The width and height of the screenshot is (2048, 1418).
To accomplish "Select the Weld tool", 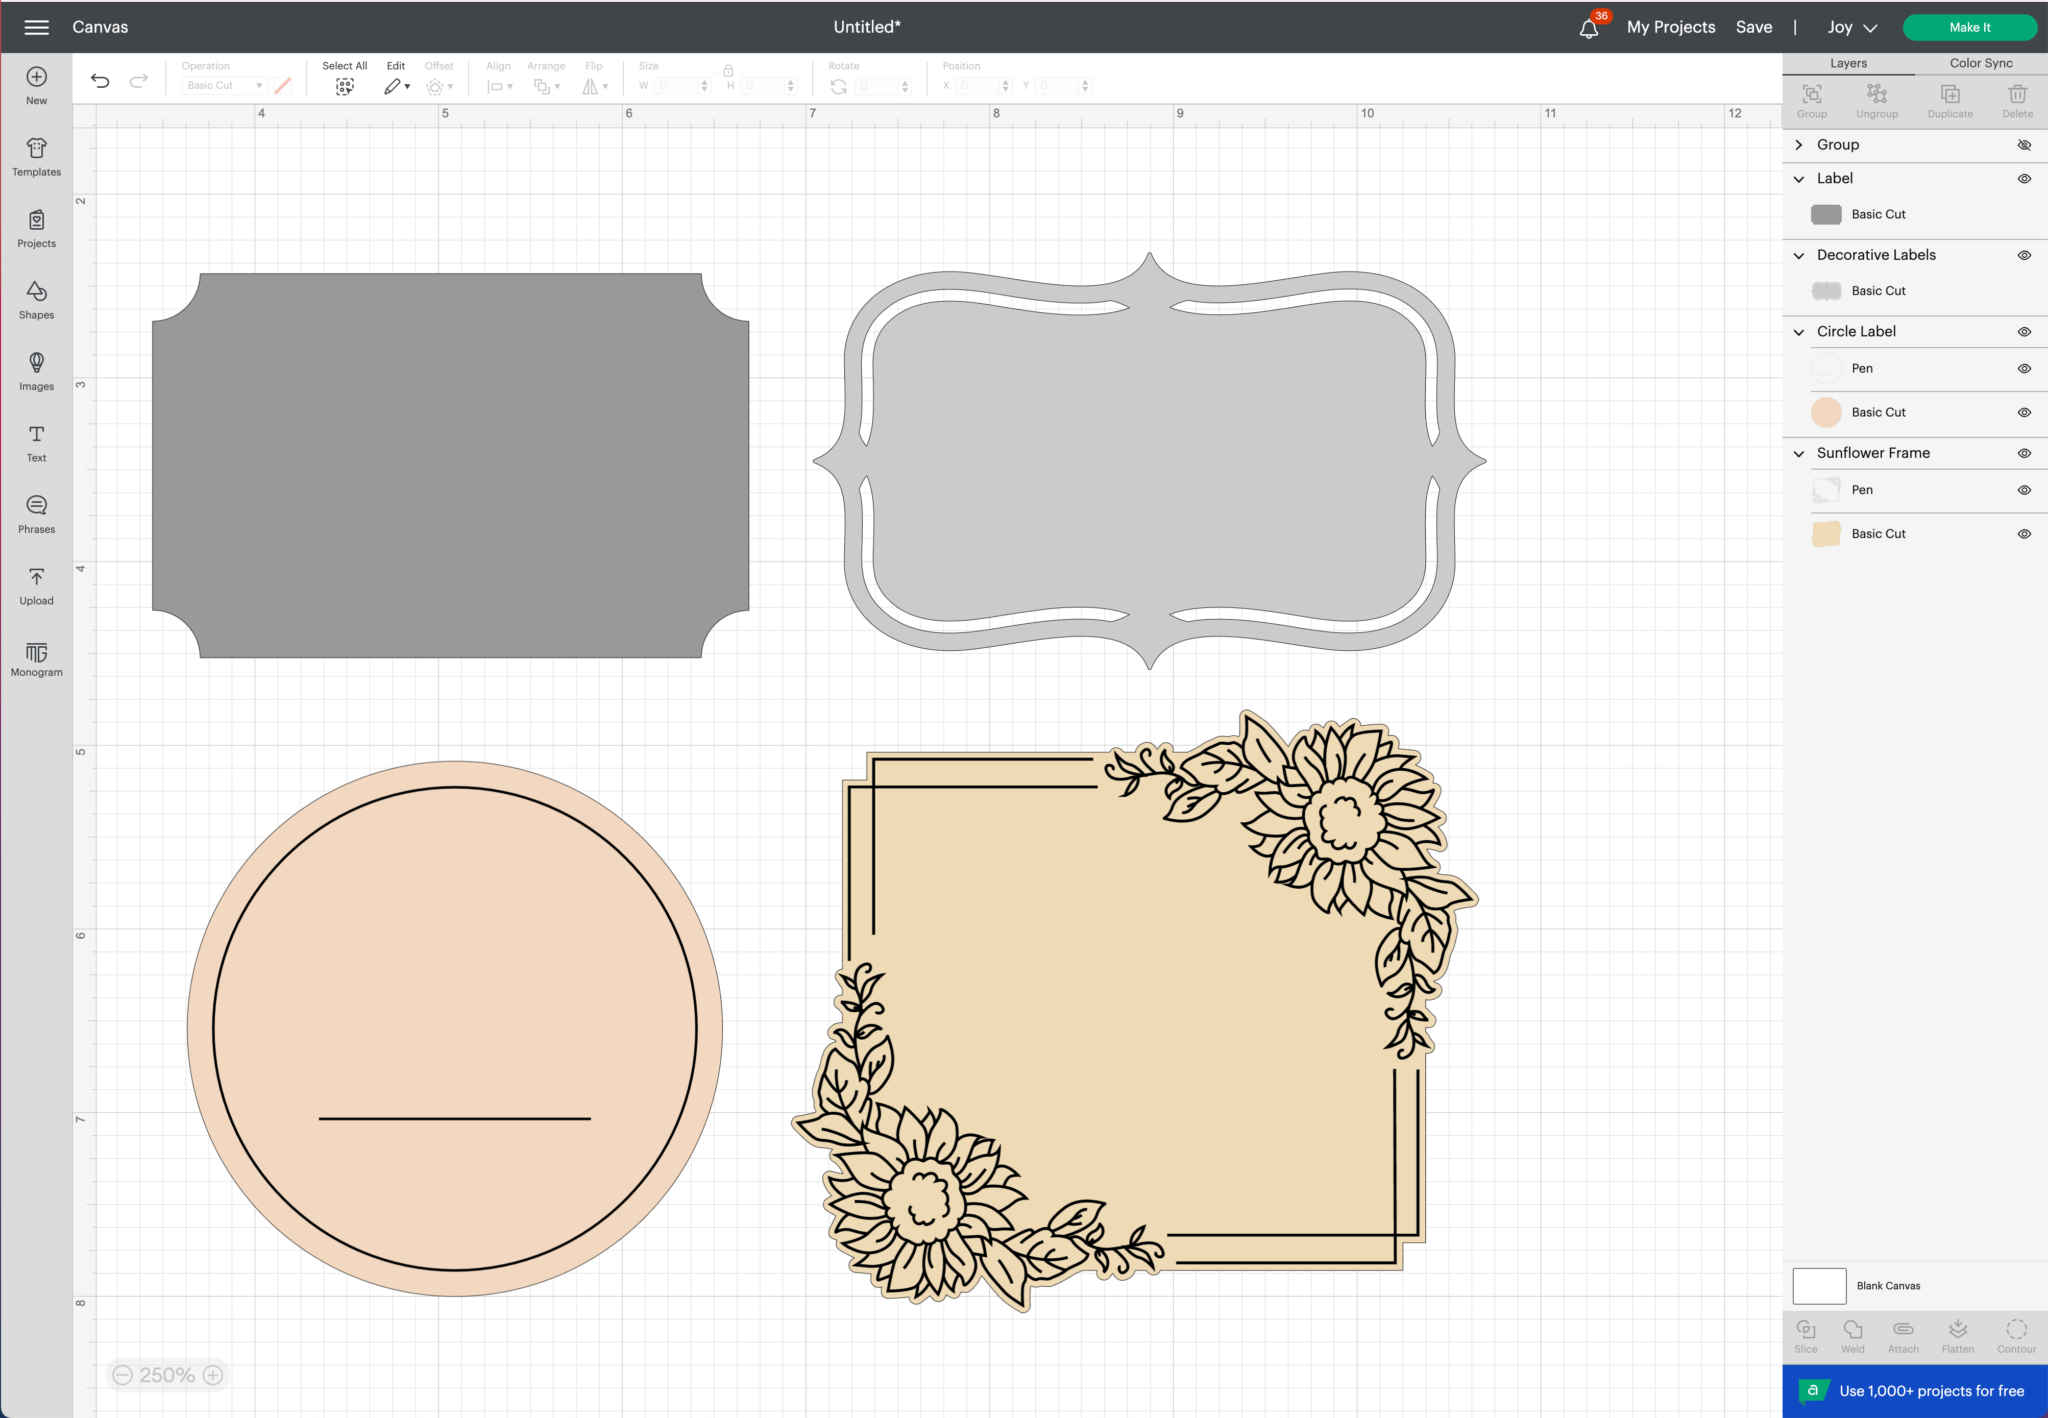I will [1852, 1333].
